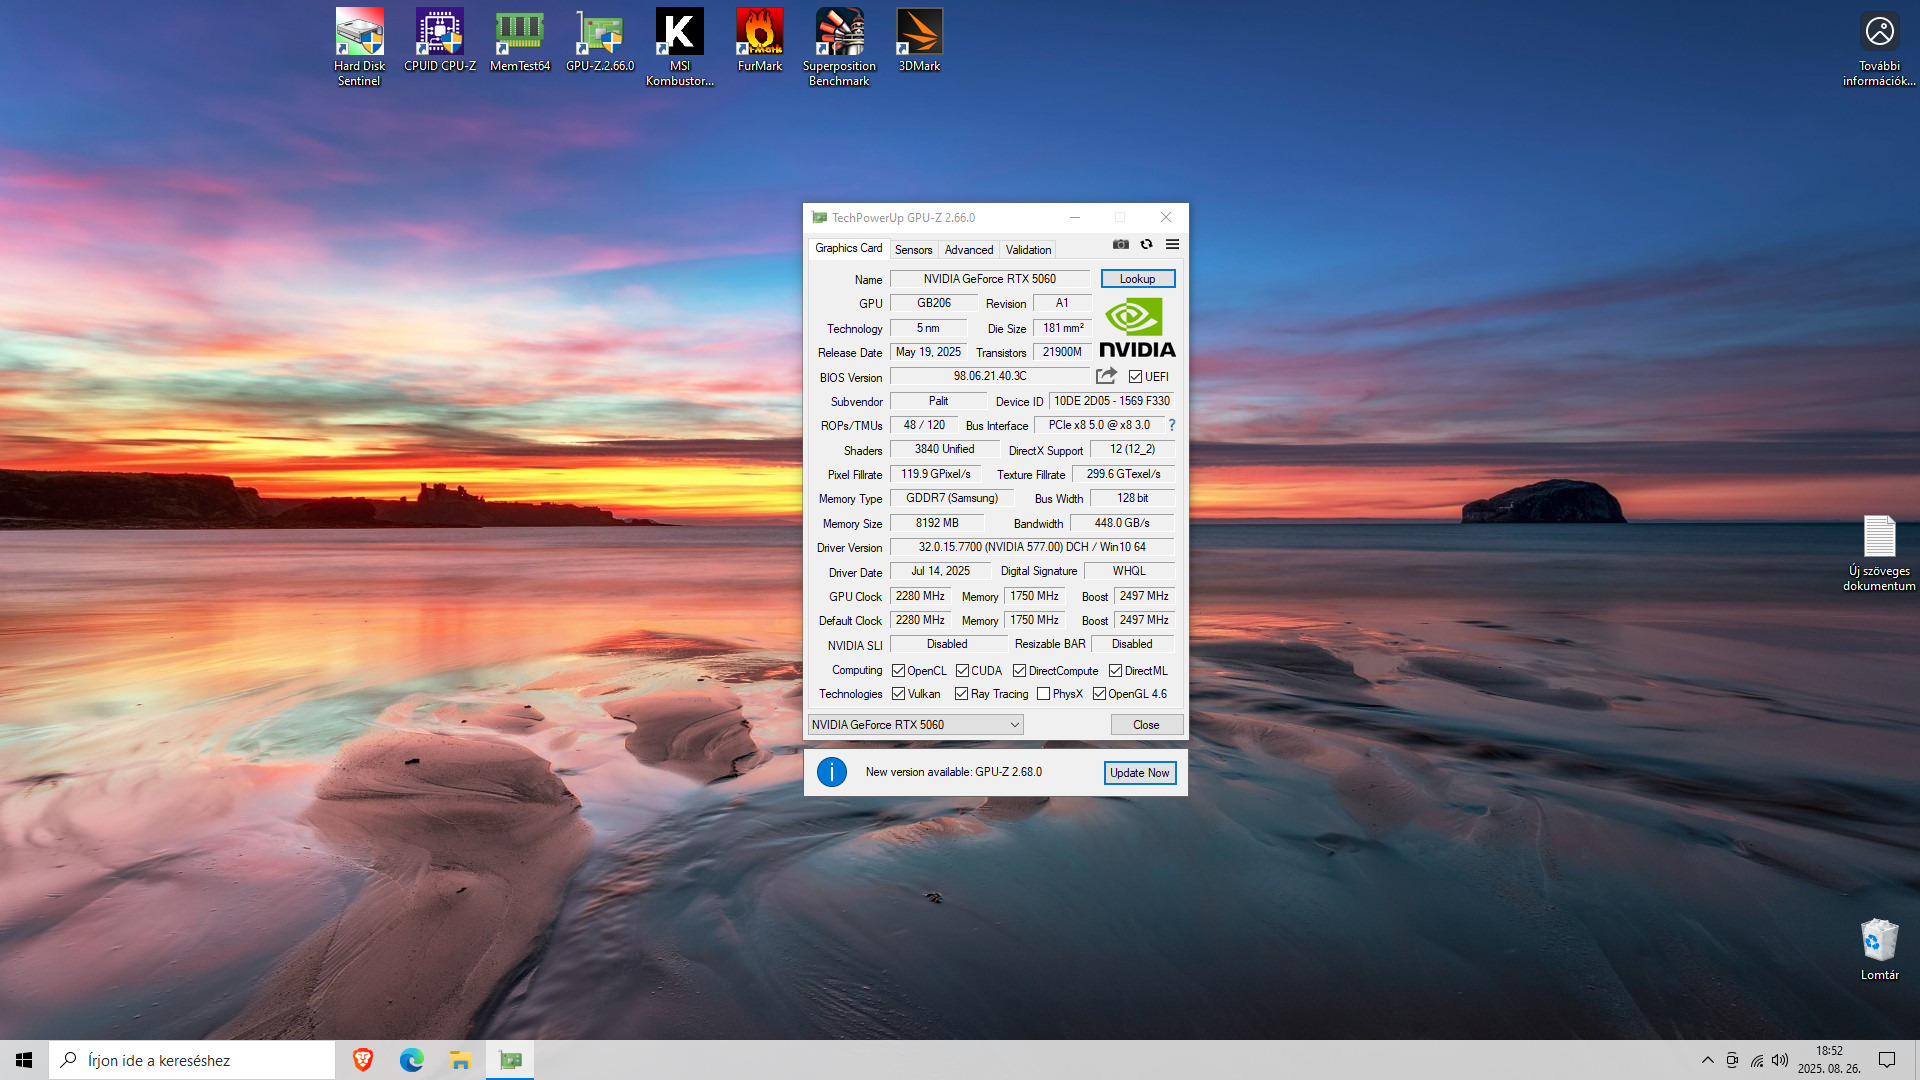Click the BIOS export share icon

(1106, 376)
